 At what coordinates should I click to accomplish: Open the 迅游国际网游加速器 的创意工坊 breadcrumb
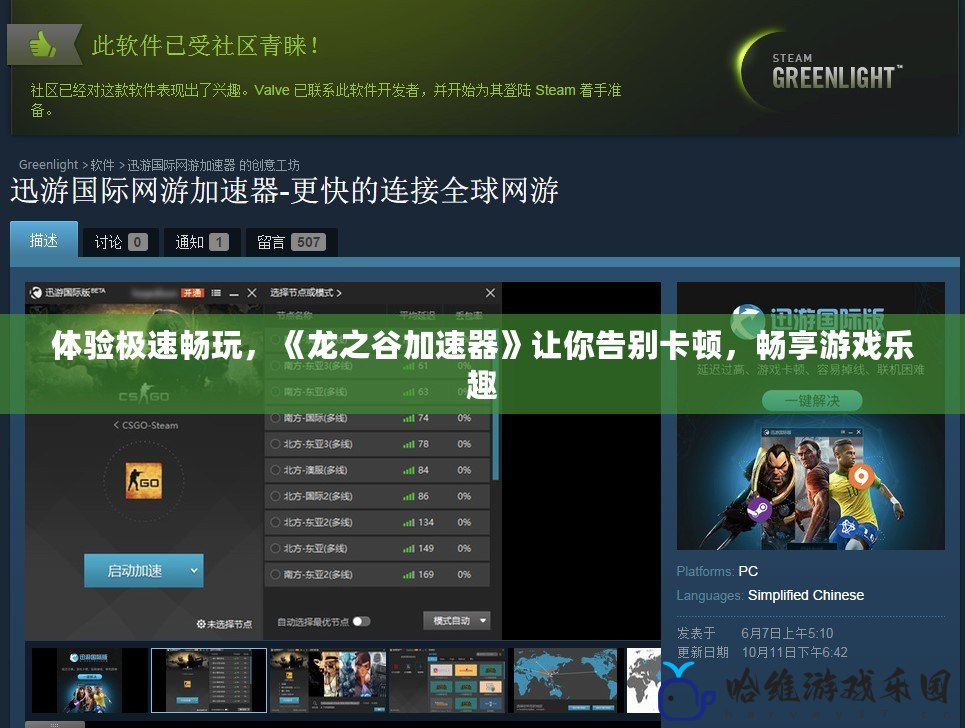213,165
